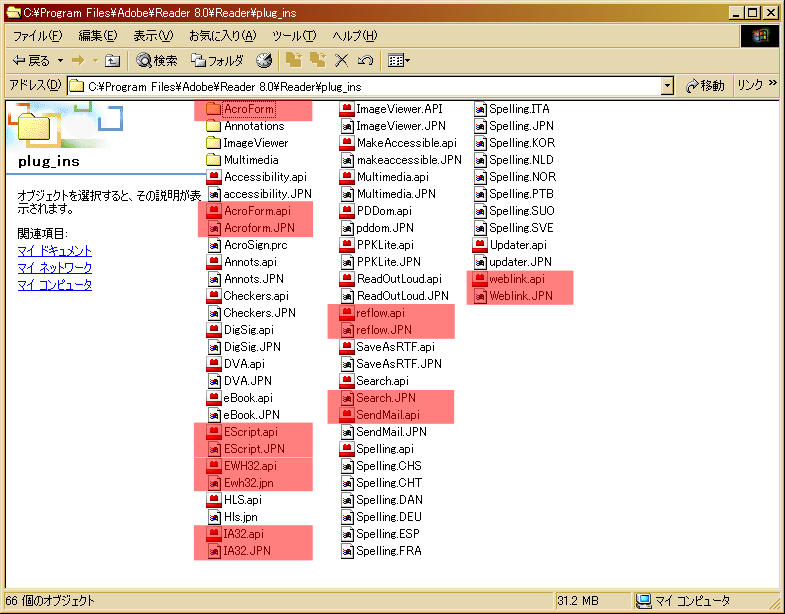Open the マイ ドキュメント link
The image size is (785, 614).
click(x=55, y=250)
